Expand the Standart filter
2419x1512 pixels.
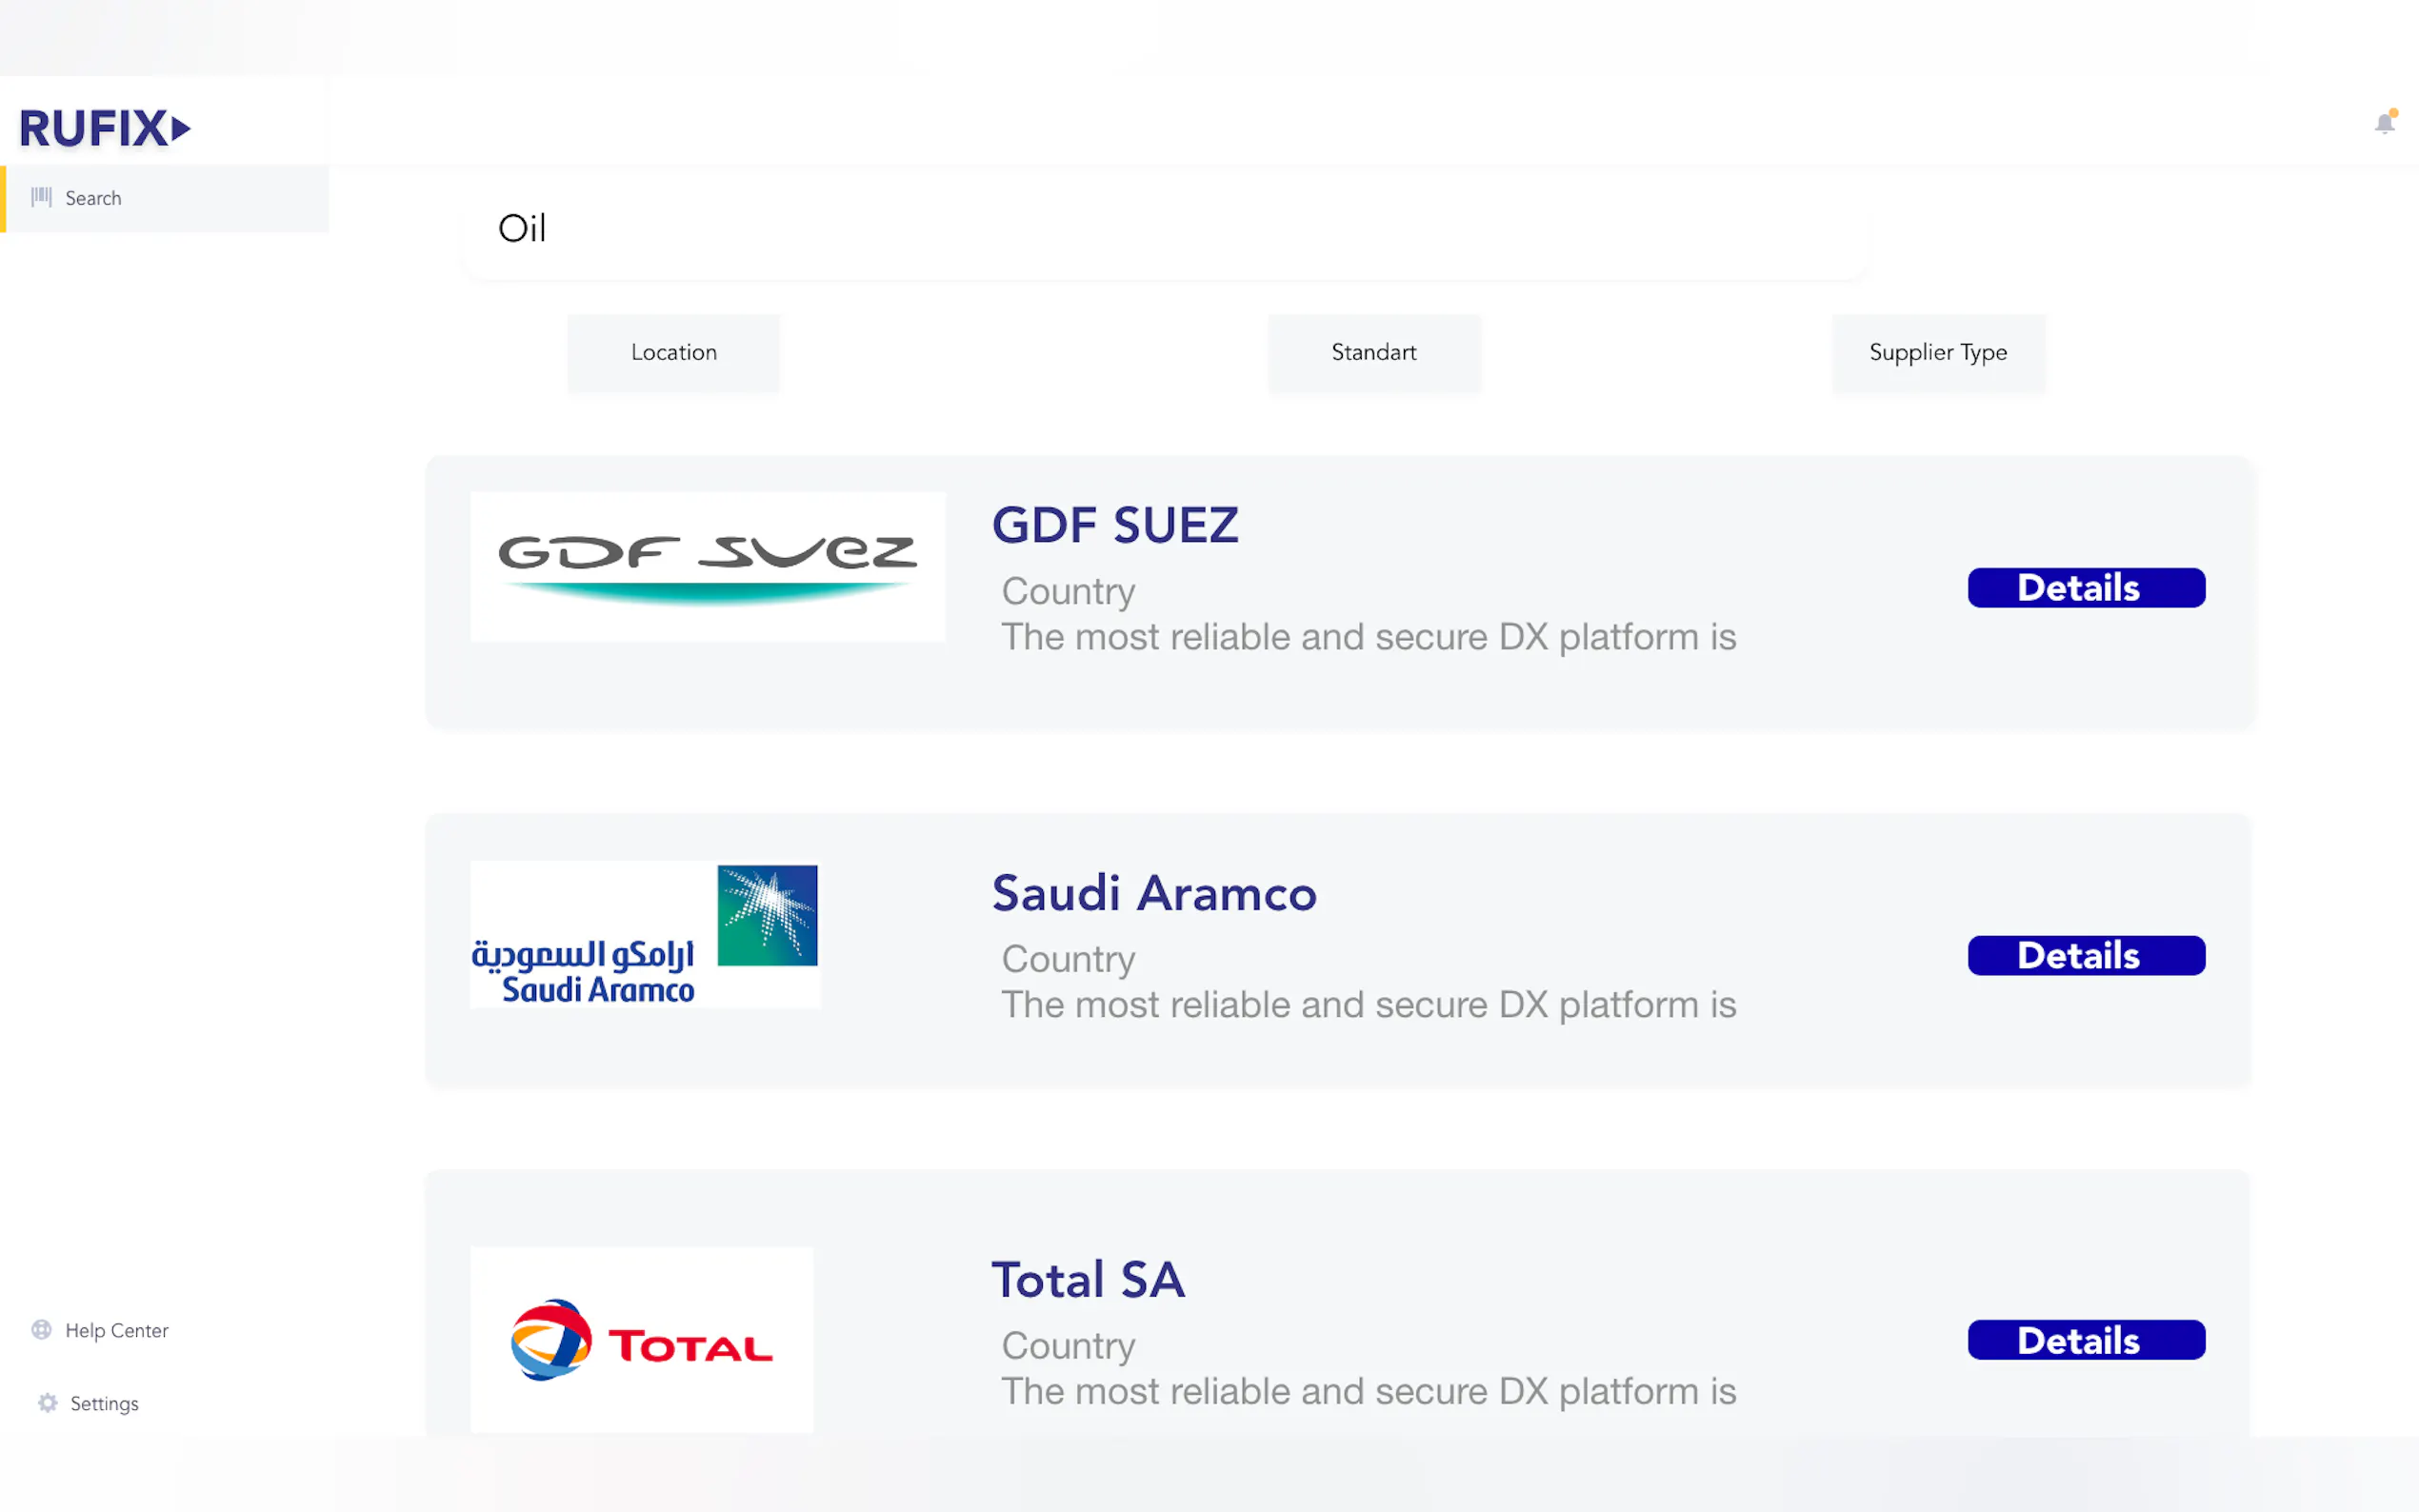point(1373,352)
